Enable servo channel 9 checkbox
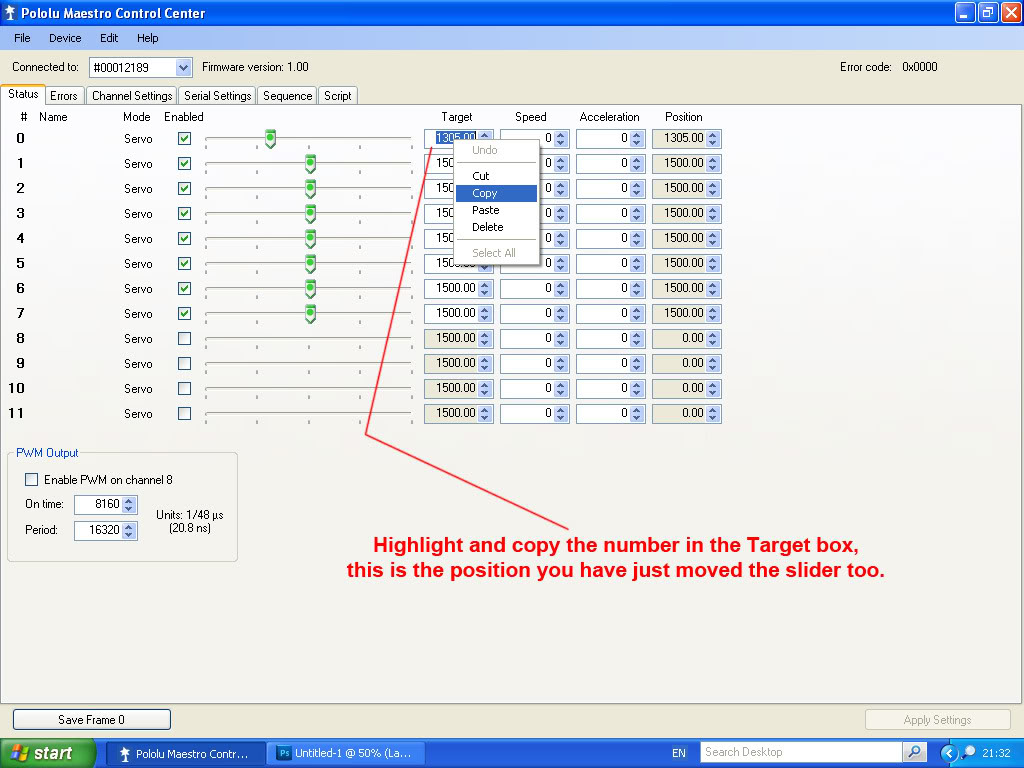The image size is (1024, 768). (x=185, y=364)
